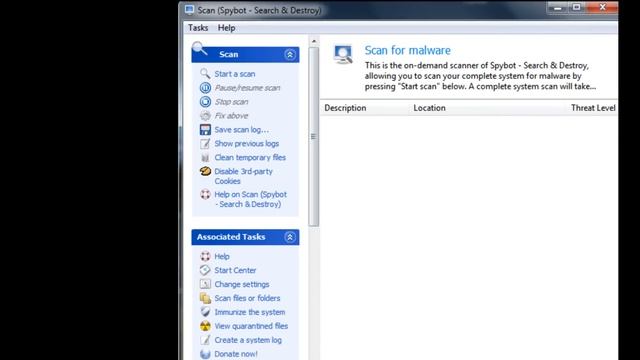Click the sidebar vertical scrollbar thumb
This screenshot has width=640, height=360.
pyautogui.click(x=313, y=136)
